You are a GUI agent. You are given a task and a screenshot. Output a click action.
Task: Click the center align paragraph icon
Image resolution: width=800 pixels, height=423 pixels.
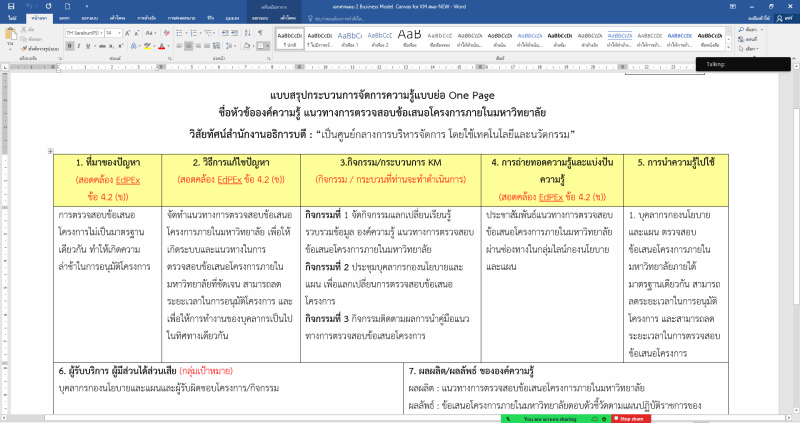[x=188, y=46]
